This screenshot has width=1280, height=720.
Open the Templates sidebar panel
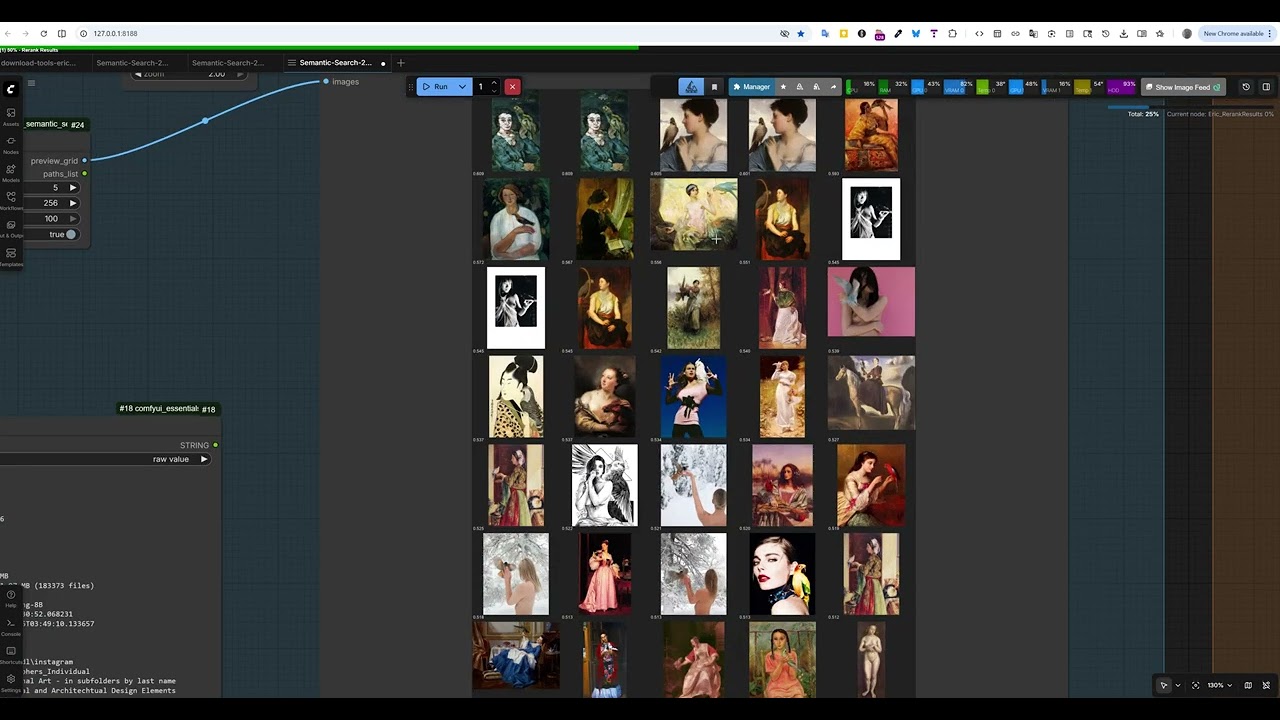click(x=11, y=257)
